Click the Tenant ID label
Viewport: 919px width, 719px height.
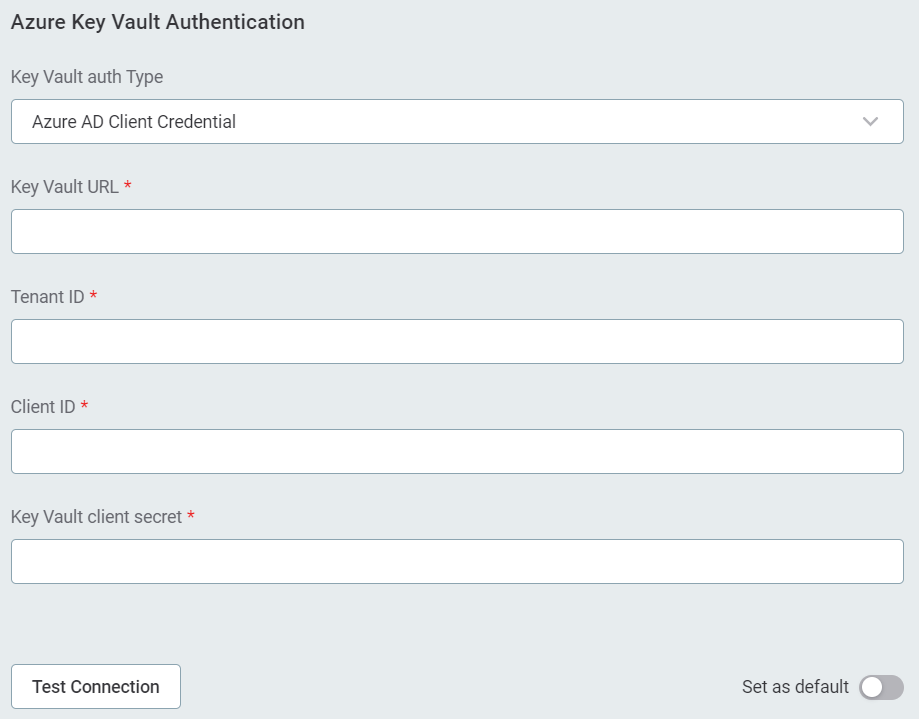pyautogui.click(x=48, y=297)
